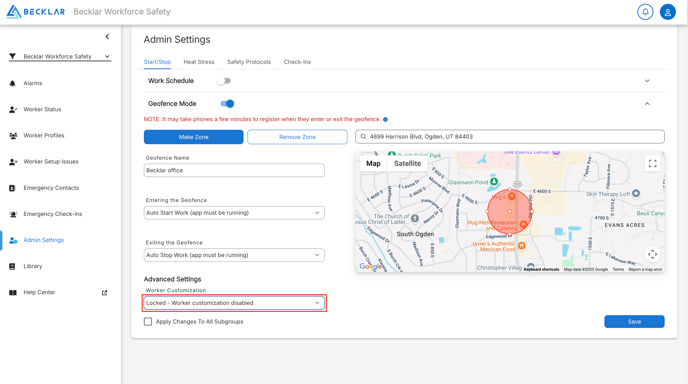688x384 pixels.
Task: Open Alarms from the sidebar bell icon
Action: point(13,83)
